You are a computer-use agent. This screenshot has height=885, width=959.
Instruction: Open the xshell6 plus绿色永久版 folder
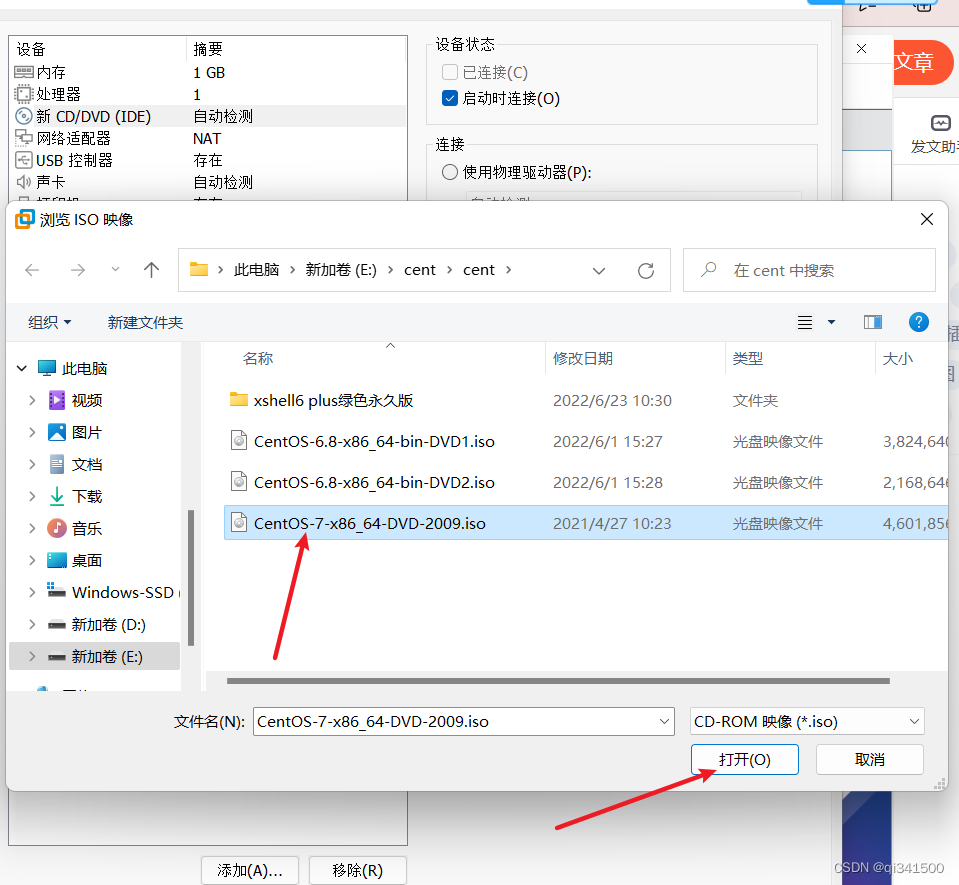tap(333, 401)
